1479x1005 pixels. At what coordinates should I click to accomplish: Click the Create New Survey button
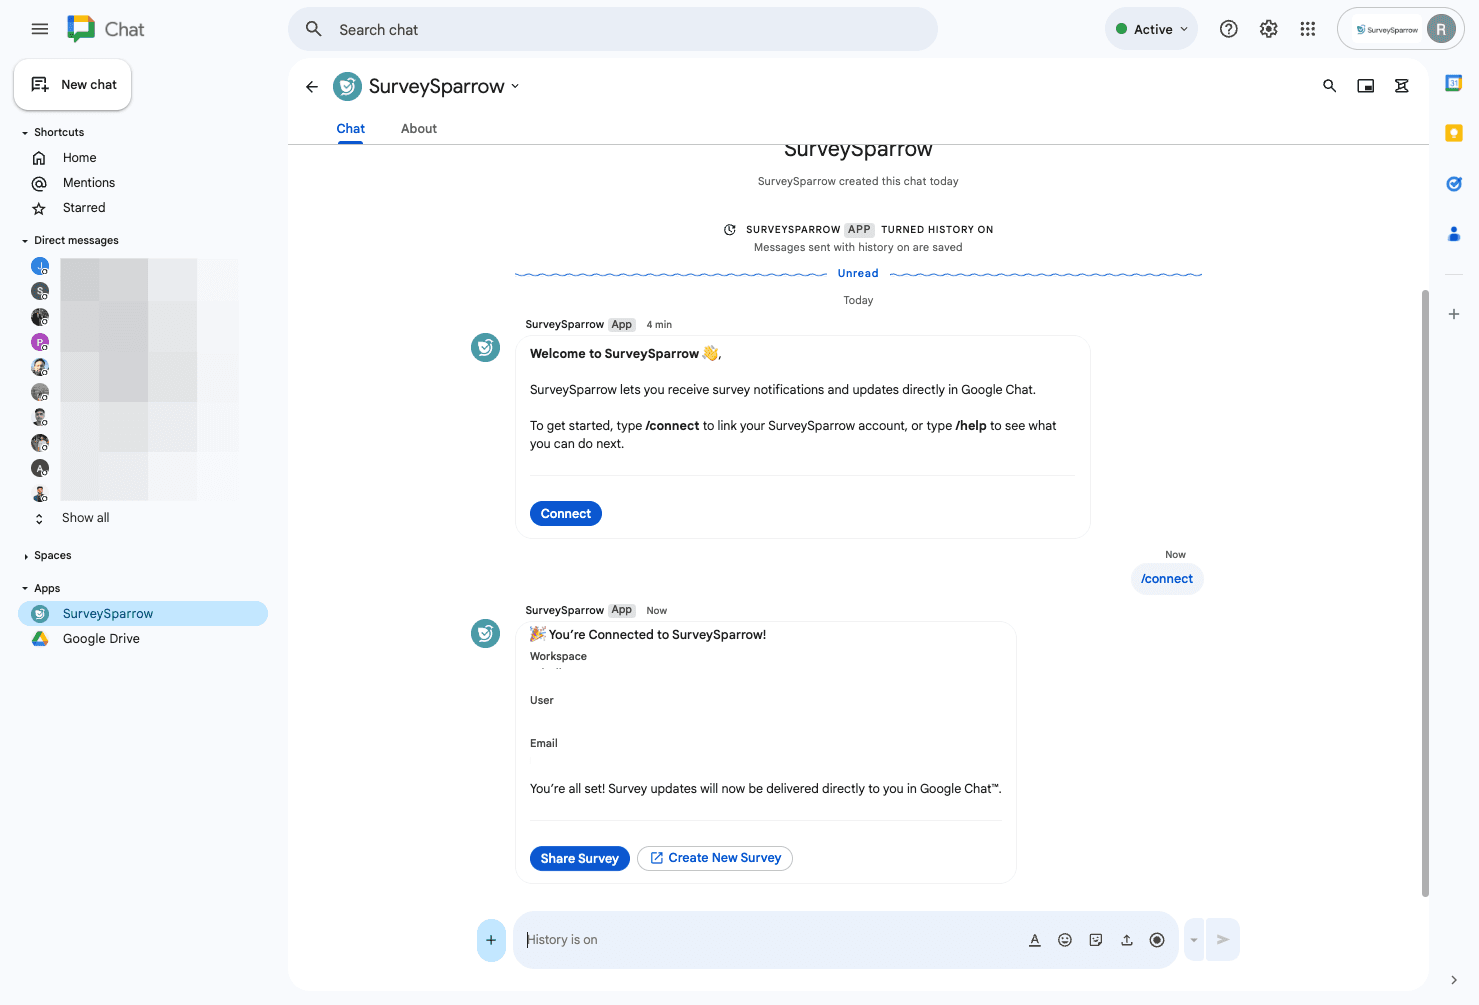(x=714, y=858)
